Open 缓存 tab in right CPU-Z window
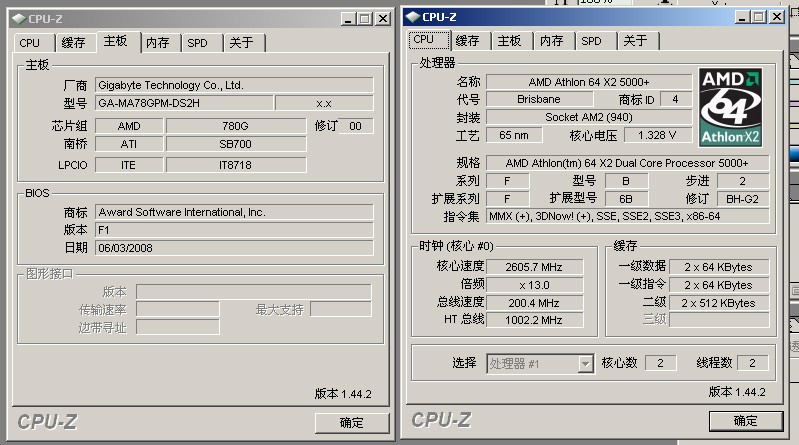Image resolution: width=799 pixels, height=445 pixels. click(x=468, y=41)
